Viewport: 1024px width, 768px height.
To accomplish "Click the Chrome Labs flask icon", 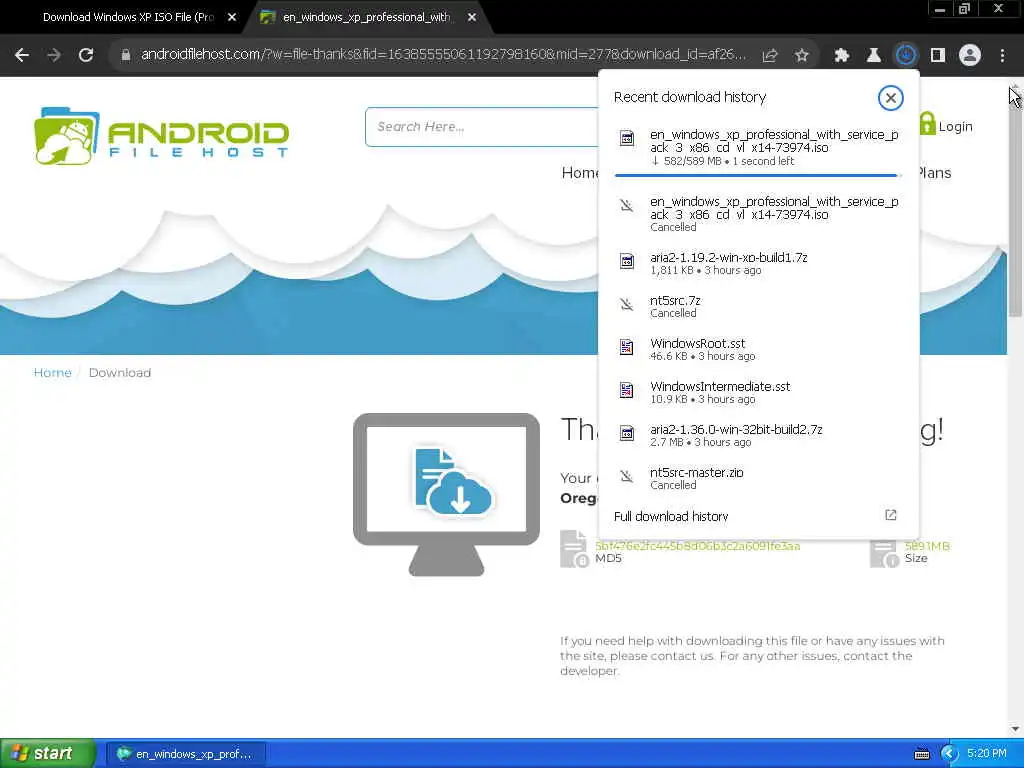I will click(873, 56).
